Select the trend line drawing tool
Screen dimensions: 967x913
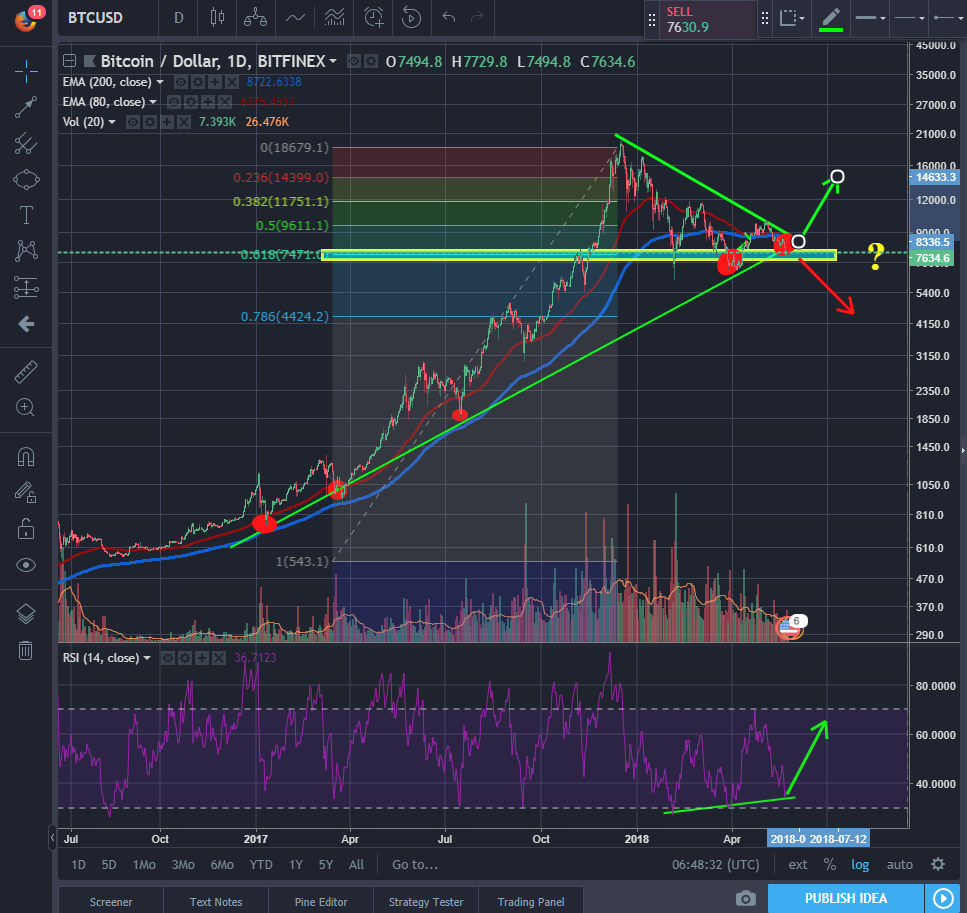(x=26, y=107)
